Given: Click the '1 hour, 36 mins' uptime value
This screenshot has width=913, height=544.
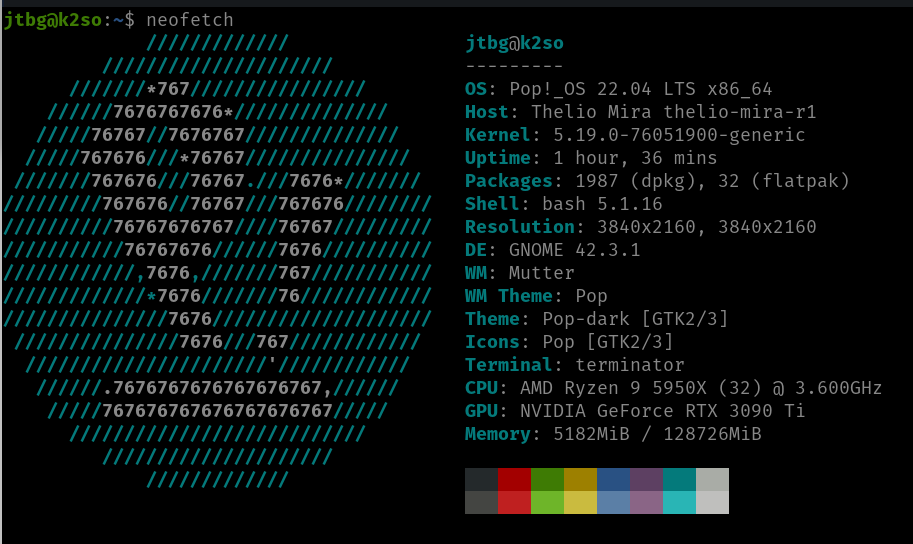Looking at the screenshot, I should tap(635, 158).
